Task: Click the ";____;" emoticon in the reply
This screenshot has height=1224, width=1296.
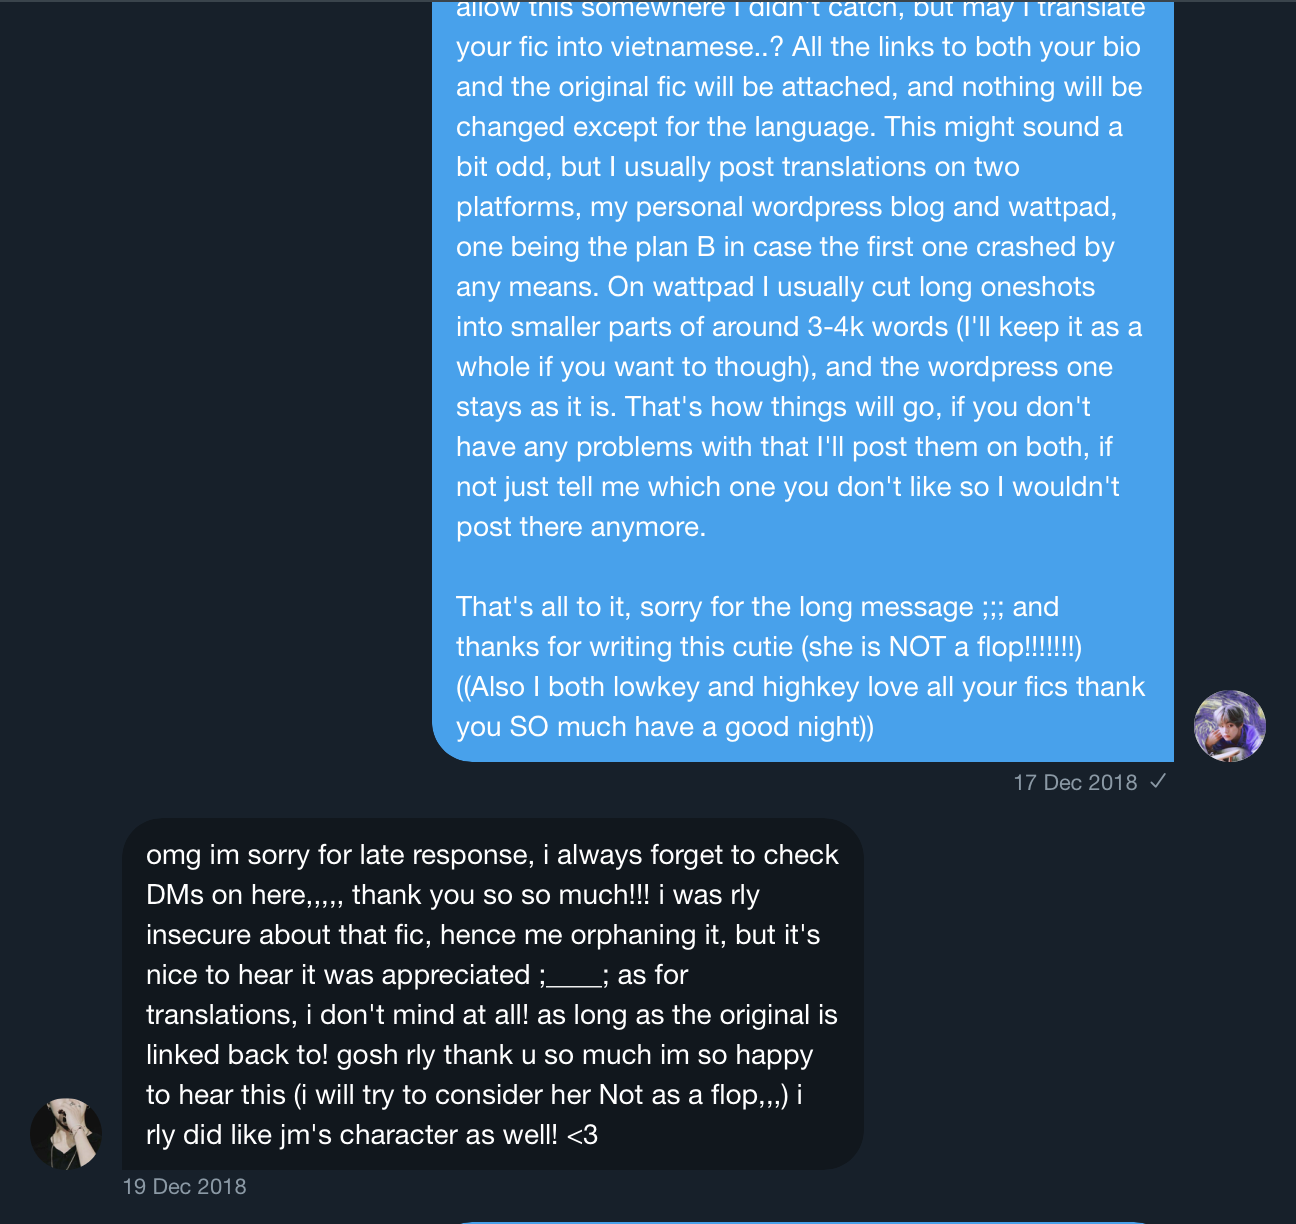Action: [574, 975]
